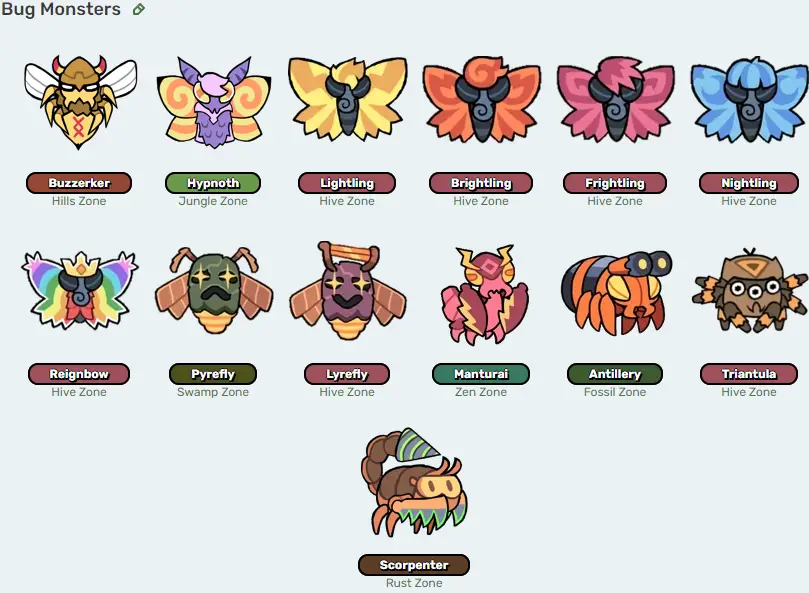Open the Frightling name badge
809x593 pixels.
tap(615, 183)
